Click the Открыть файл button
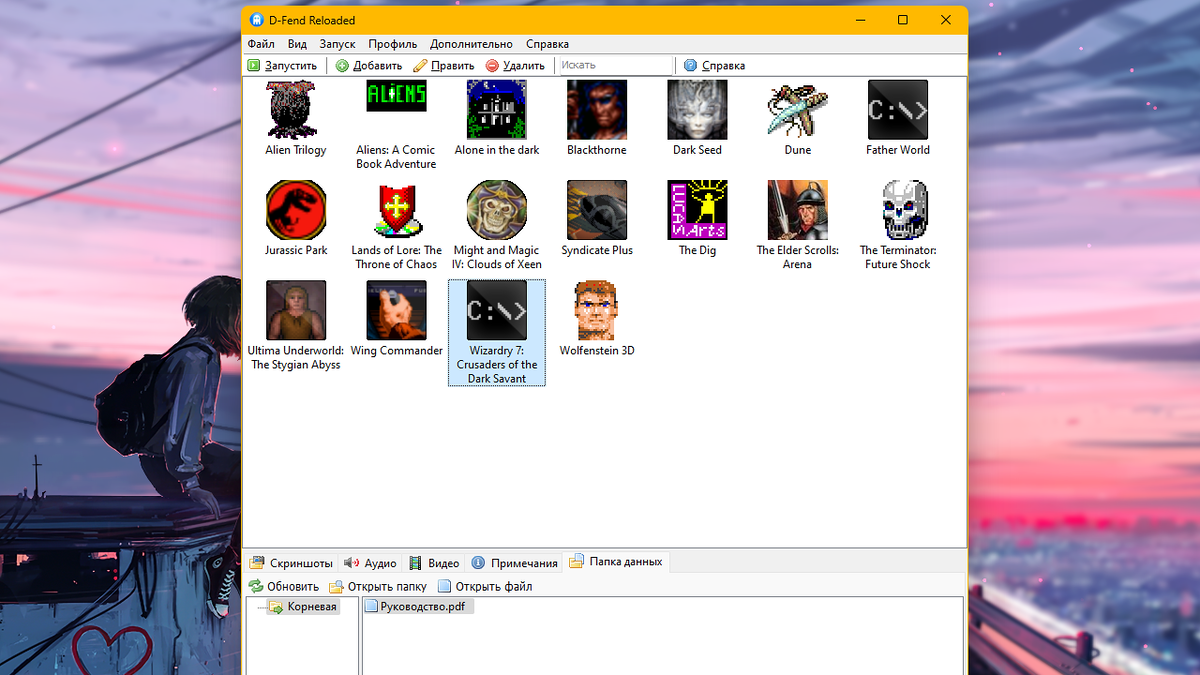This screenshot has width=1200, height=675. pos(485,587)
